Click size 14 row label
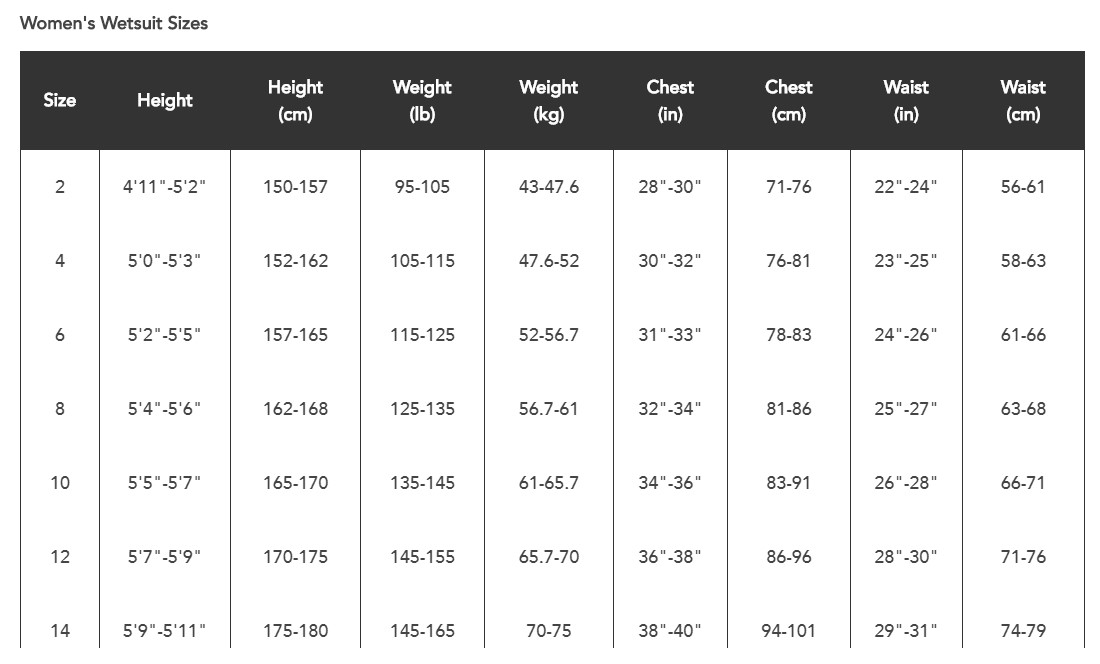Image resolution: width=1100 pixels, height=664 pixels. (60, 631)
